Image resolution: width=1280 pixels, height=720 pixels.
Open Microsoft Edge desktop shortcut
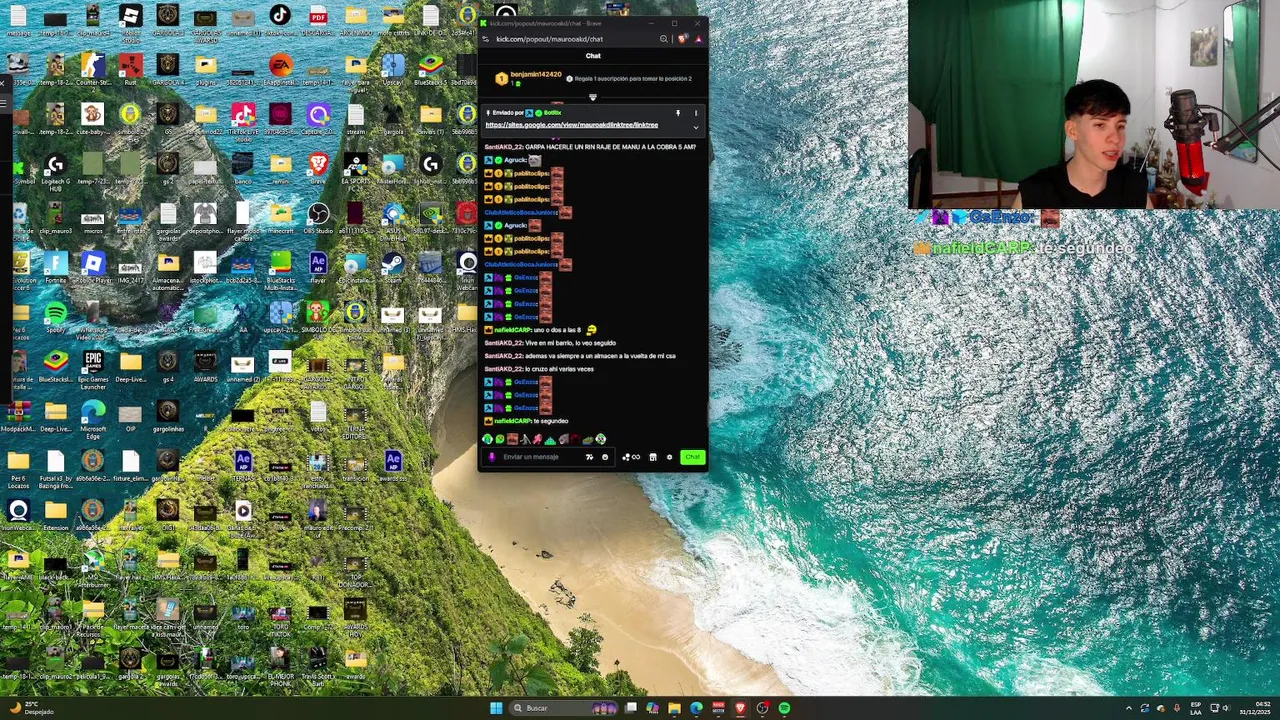(93, 418)
